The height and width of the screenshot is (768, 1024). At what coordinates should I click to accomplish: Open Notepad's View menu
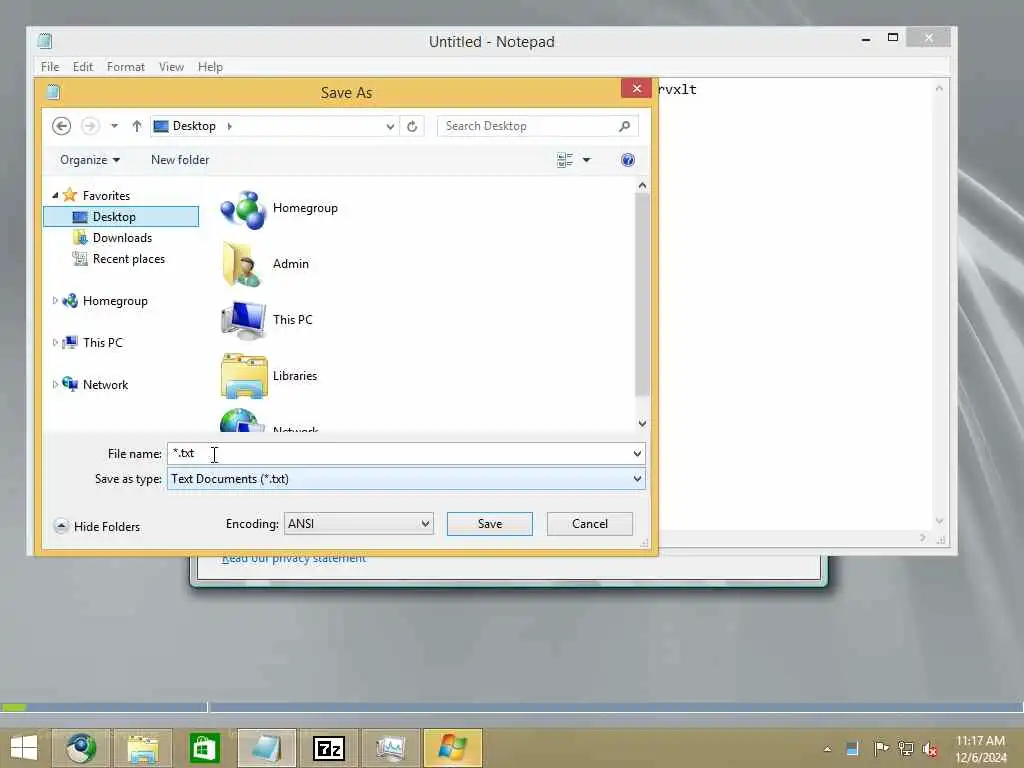pos(171,67)
